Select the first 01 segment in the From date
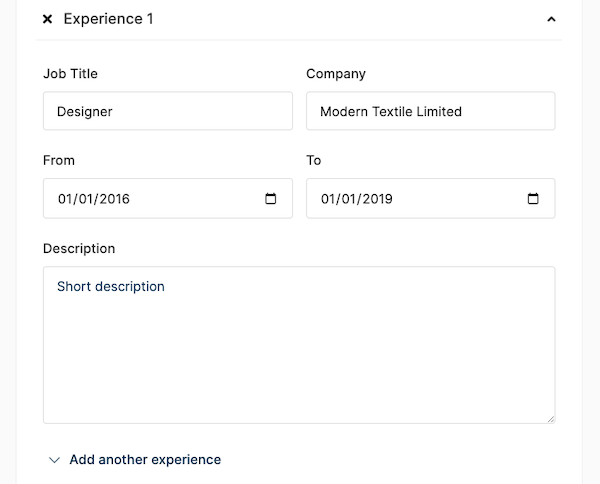This screenshot has width=600, height=484. coord(65,198)
